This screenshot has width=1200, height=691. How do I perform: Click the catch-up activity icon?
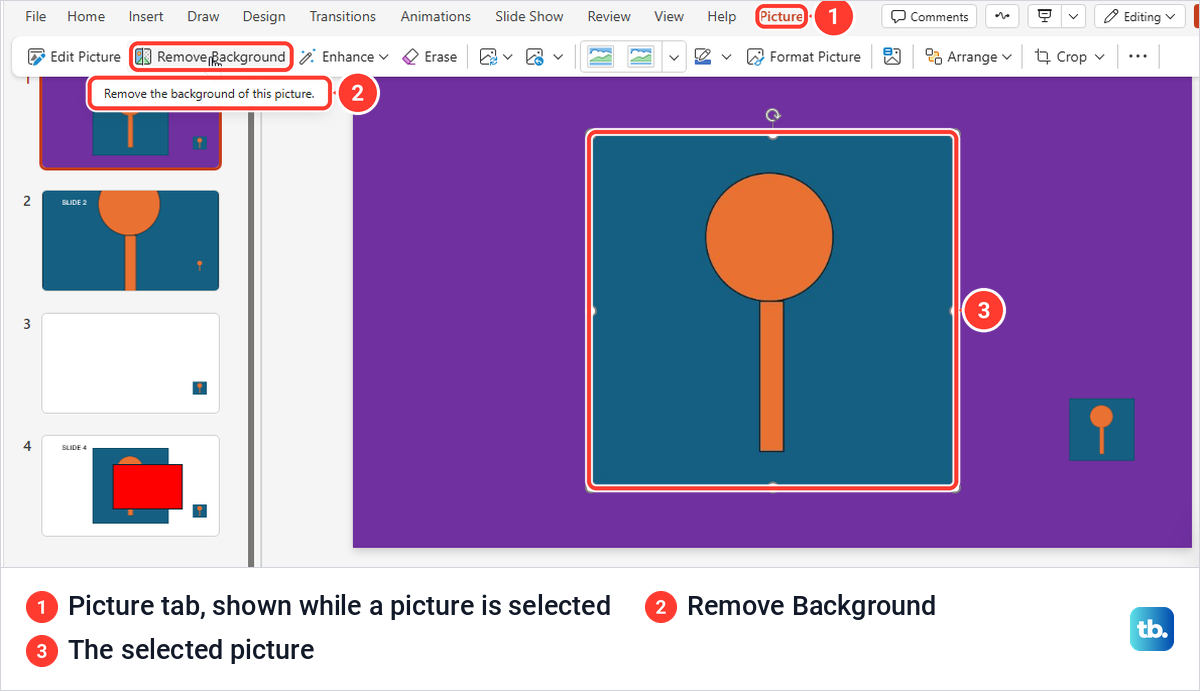[x=1002, y=16]
